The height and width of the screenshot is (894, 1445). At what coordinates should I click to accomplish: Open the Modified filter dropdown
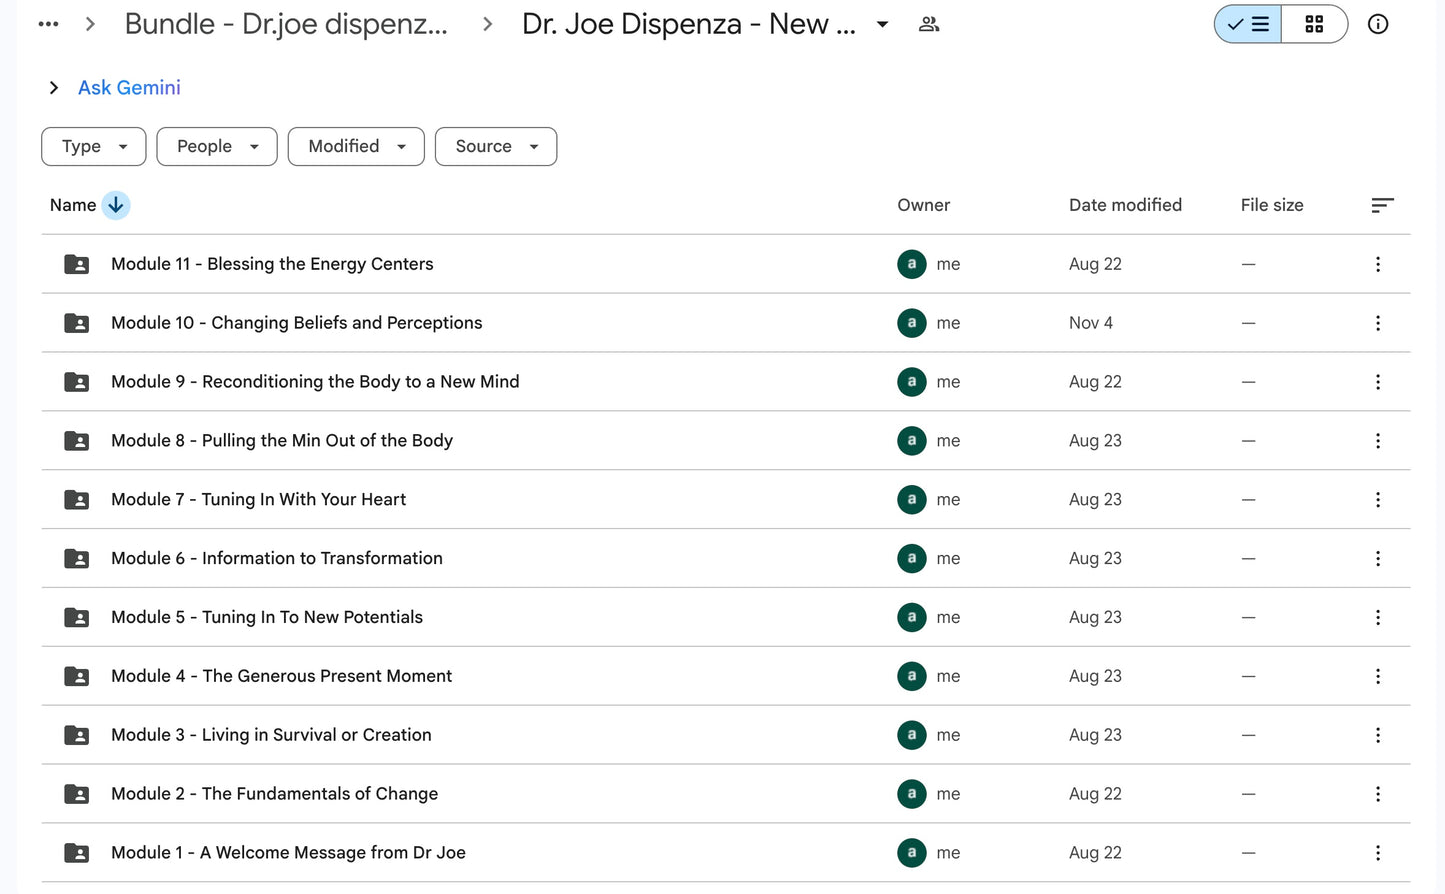pyautogui.click(x=355, y=146)
